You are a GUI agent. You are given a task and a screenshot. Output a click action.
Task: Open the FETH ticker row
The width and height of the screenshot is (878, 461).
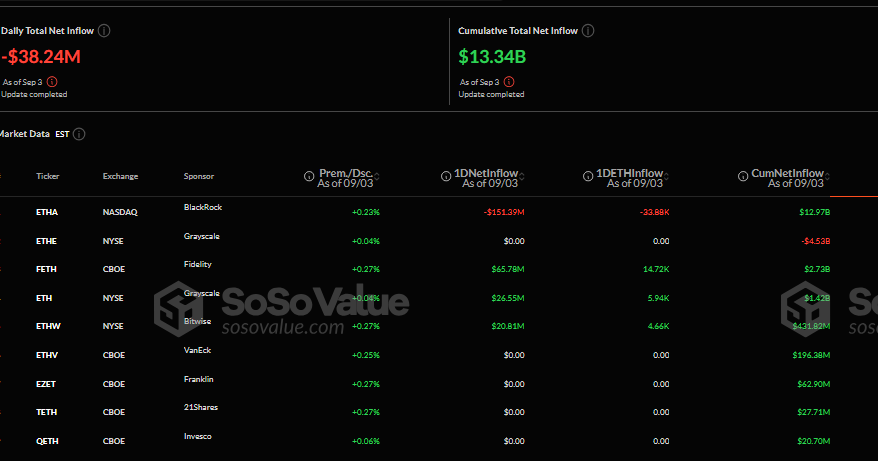[x=47, y=270]
